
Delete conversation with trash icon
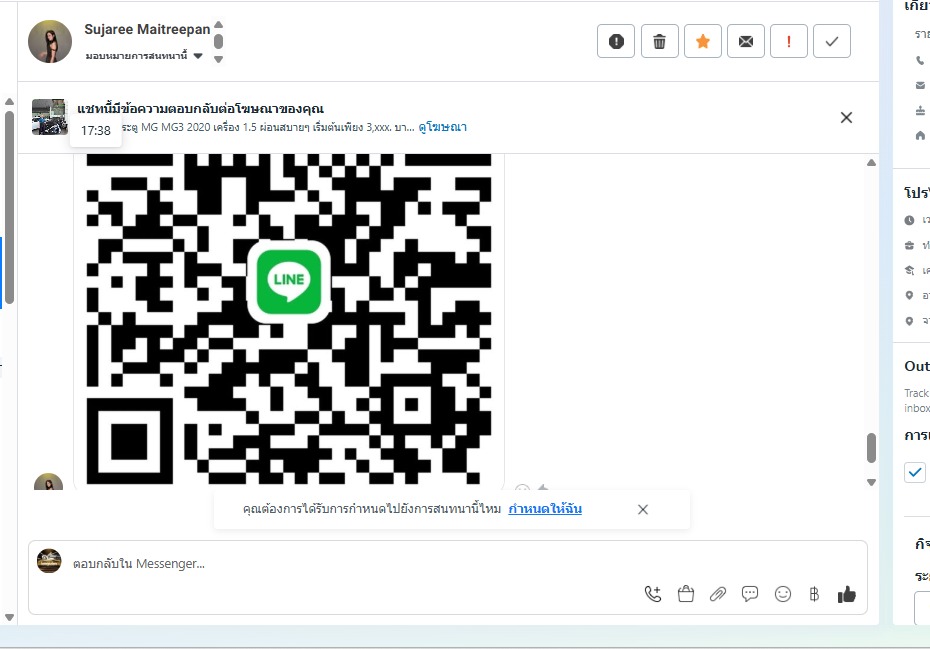point(660,41)
